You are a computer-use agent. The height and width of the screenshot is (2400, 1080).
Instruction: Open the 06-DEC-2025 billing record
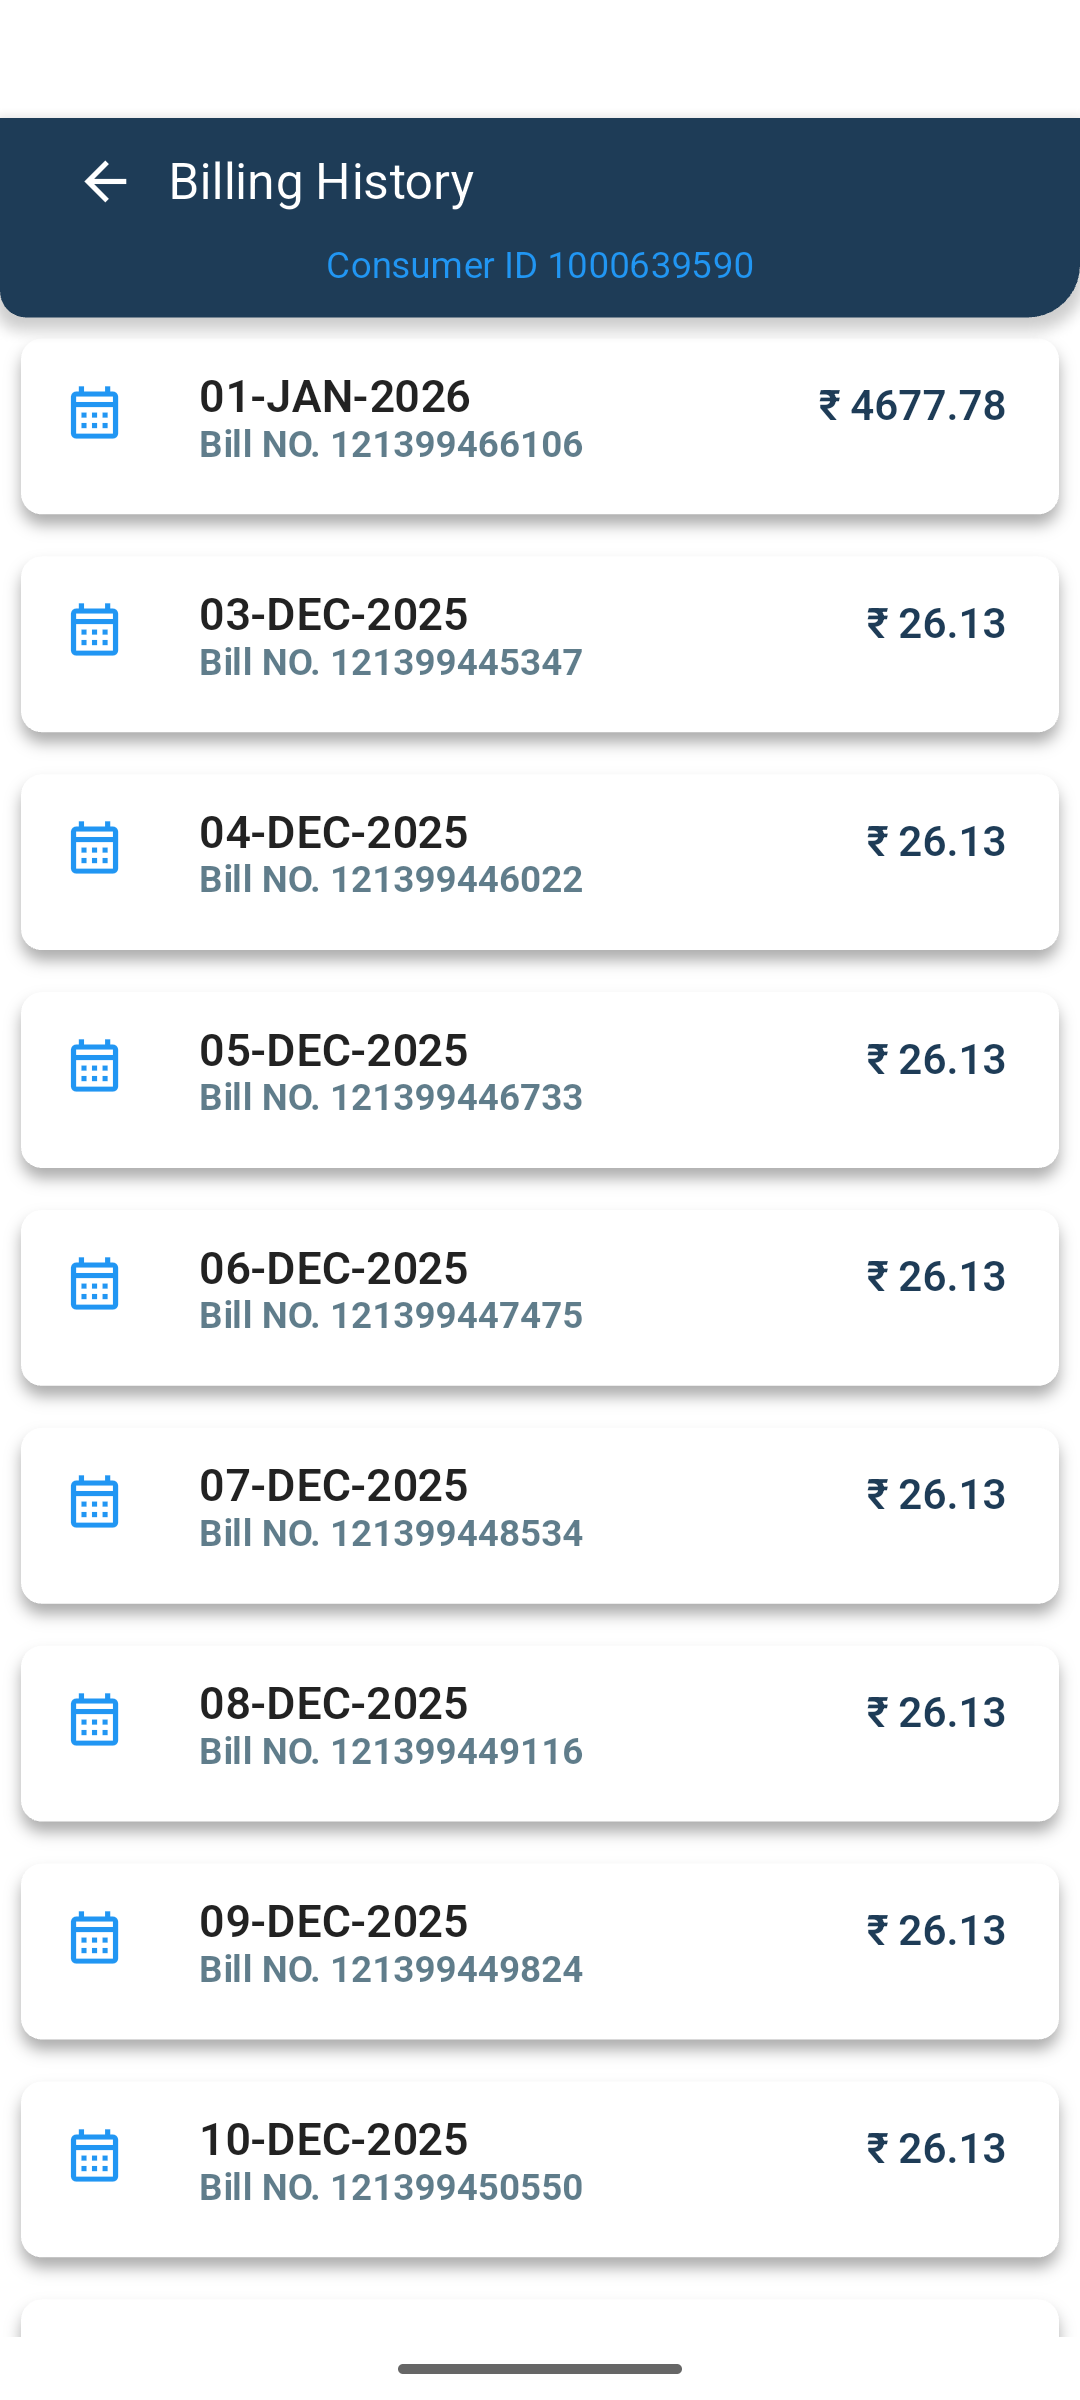[x=334, y=1268]
